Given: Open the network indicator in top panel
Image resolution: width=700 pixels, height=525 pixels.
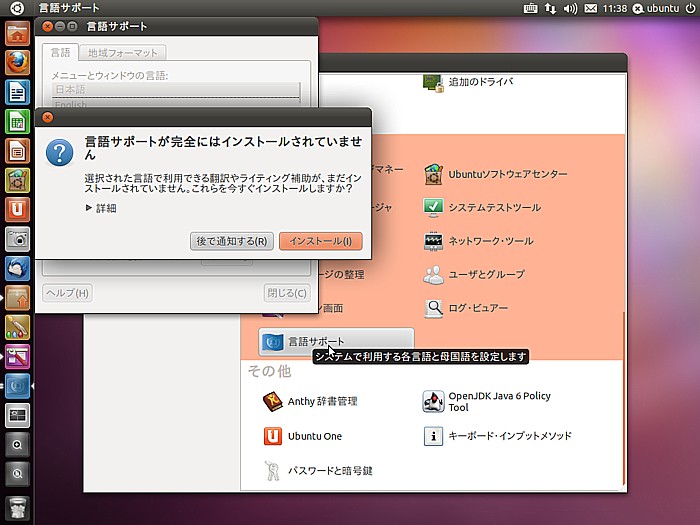Looking at the screenshot, I should tap(550, 8).
